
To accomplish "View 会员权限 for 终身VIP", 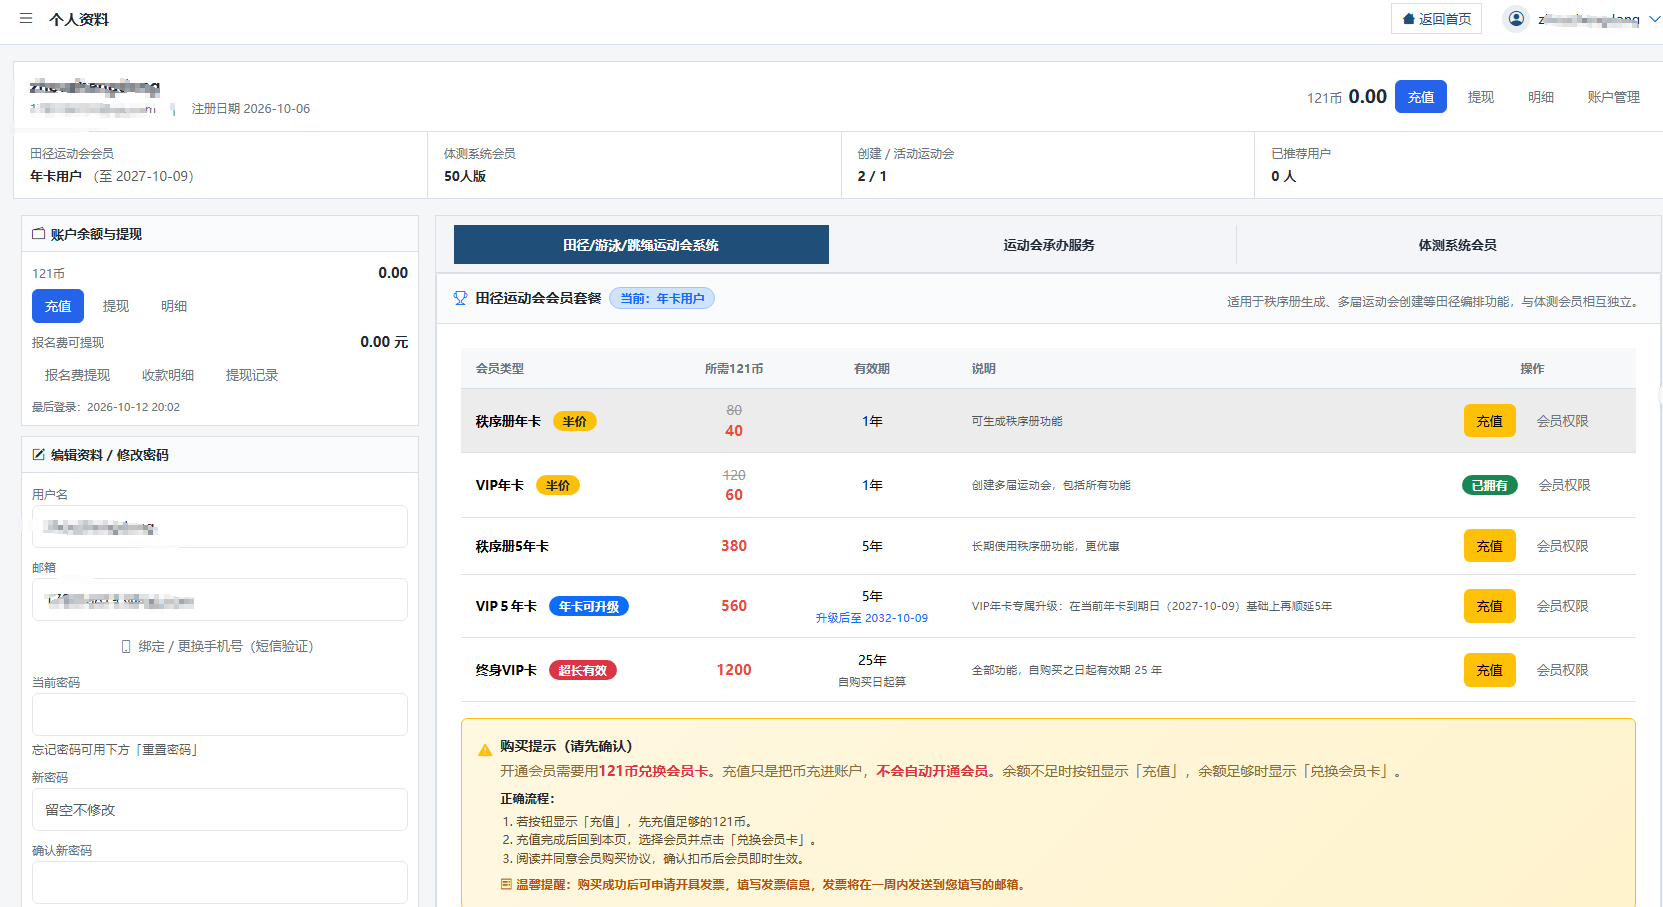I will tap(1563, 670).
